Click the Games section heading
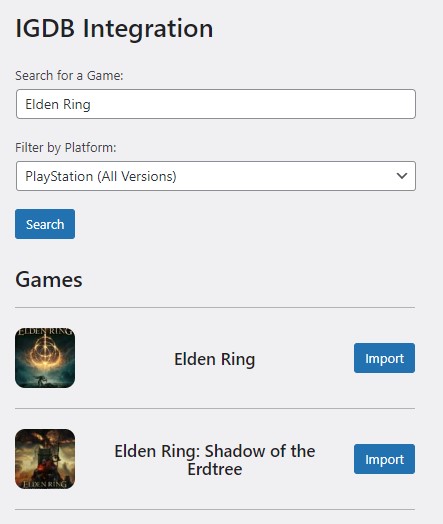Viewport: 443px width, 524px height. point(49,279)
